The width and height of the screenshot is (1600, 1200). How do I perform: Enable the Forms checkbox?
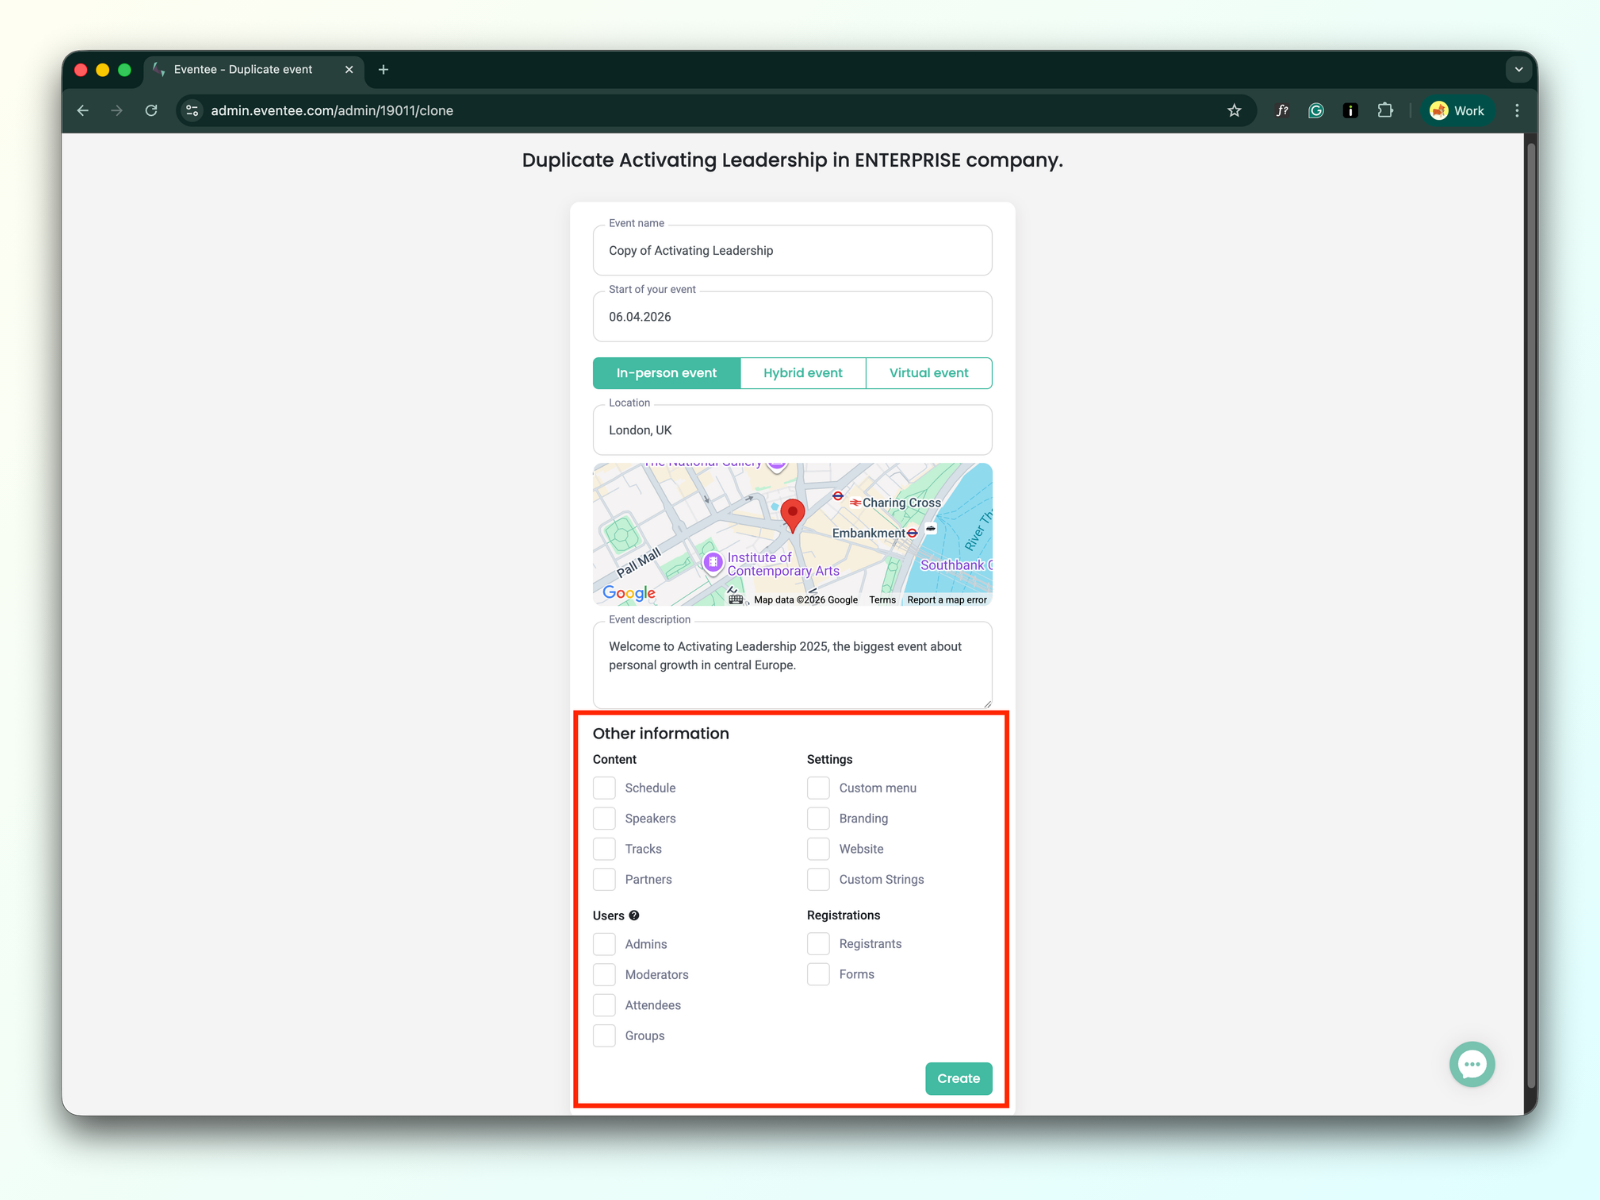pos(818,974)
